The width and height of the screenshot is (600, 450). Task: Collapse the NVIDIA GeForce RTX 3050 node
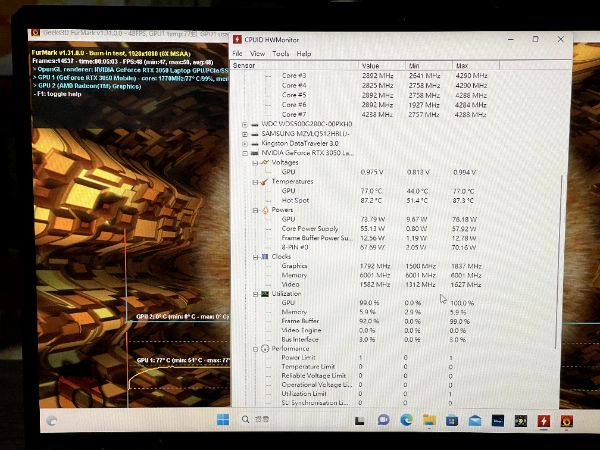[x=245, y=153]
